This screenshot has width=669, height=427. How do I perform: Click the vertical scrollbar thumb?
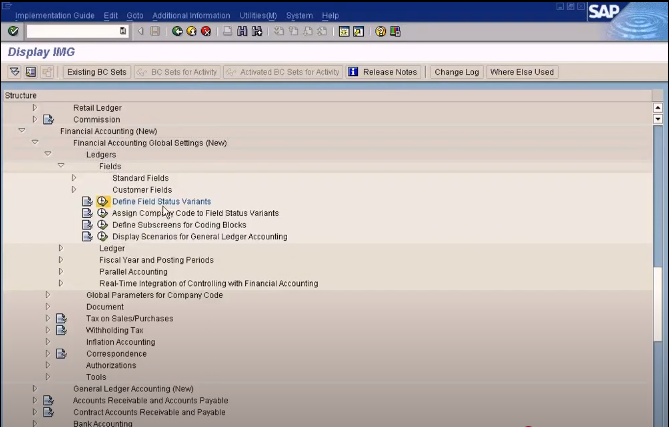tap(657, 304)
